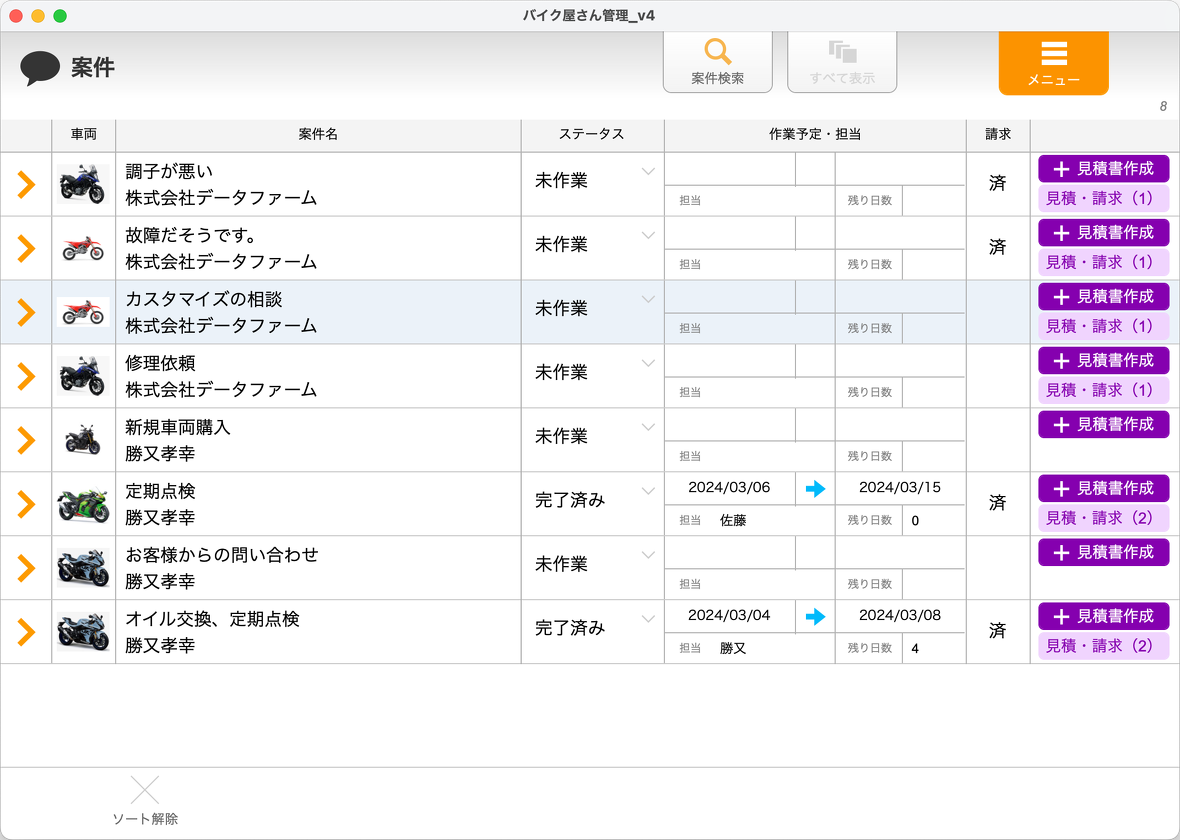Click the すべて表示 toolbar button
Screen dimensions: 1180x840
(842, 62)
